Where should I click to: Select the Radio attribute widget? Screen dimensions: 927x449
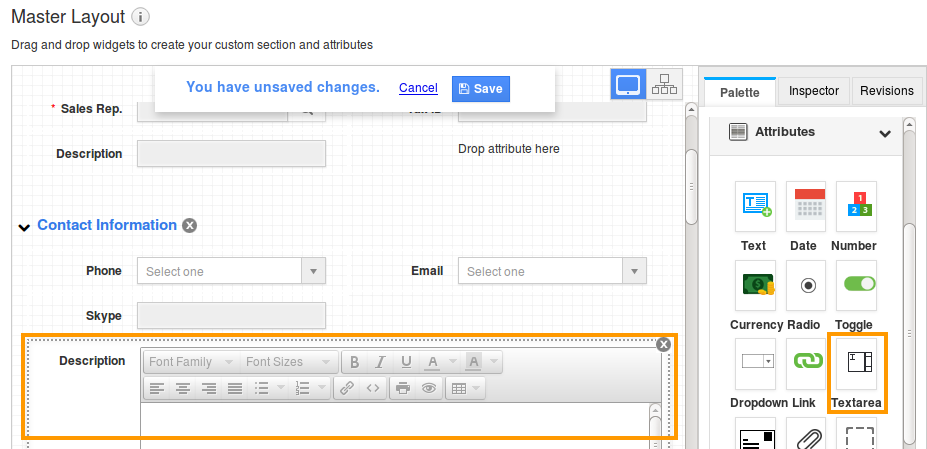[x=805, y=285]
